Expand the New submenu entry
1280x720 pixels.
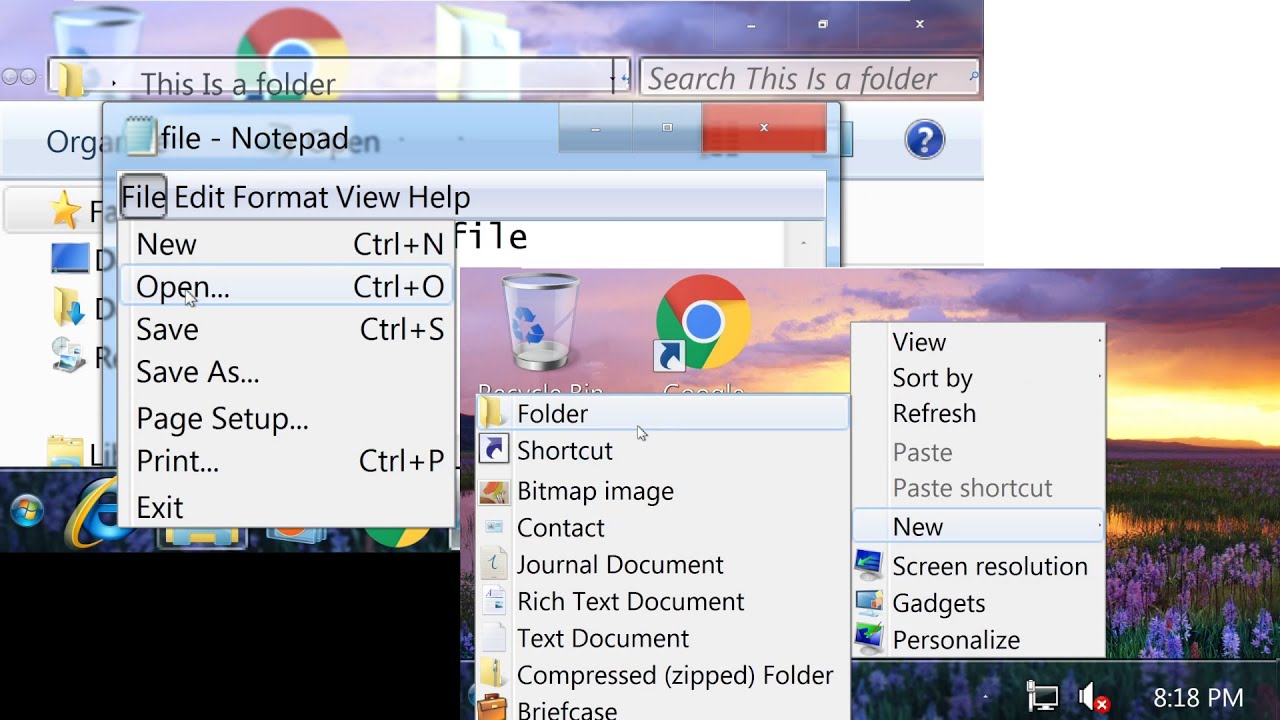[979, 526]
